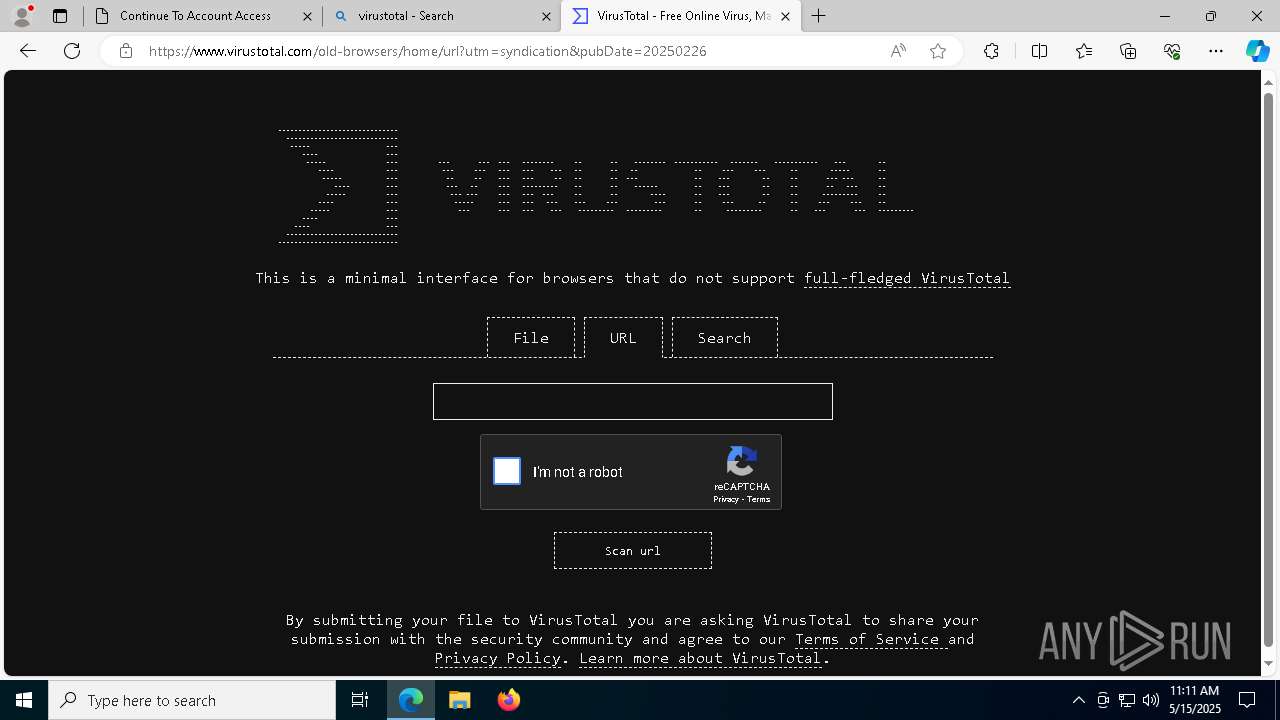1280x720 pixels.
Task: Add this page to favorites
Action: coord(938,51)
